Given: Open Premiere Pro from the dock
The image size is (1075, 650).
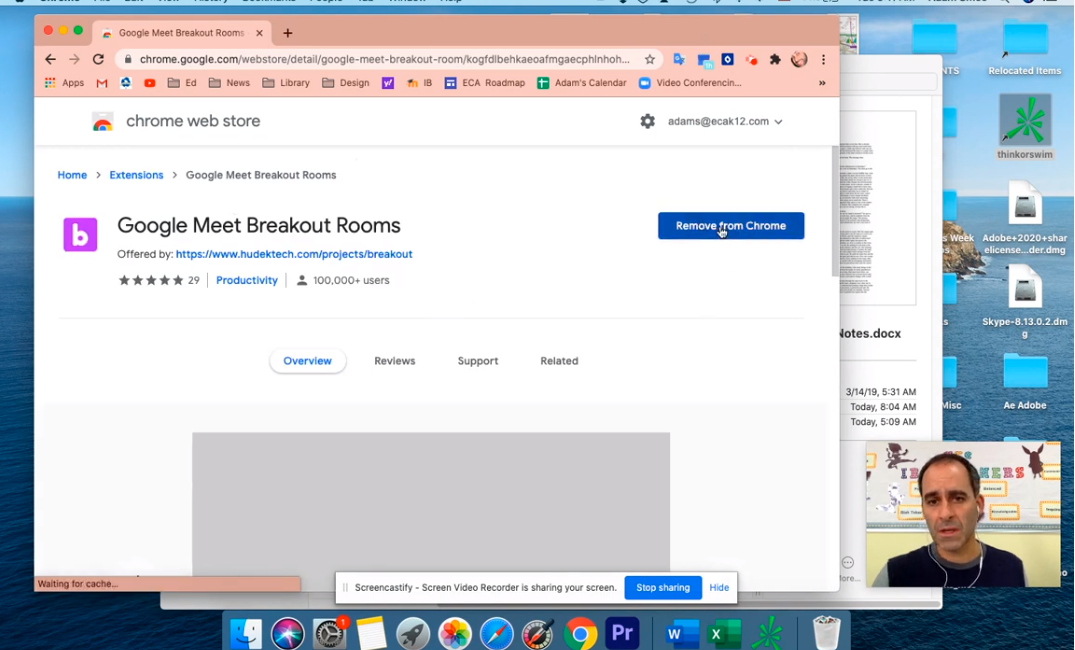Looking at the screenshot, I should [622, 632].
